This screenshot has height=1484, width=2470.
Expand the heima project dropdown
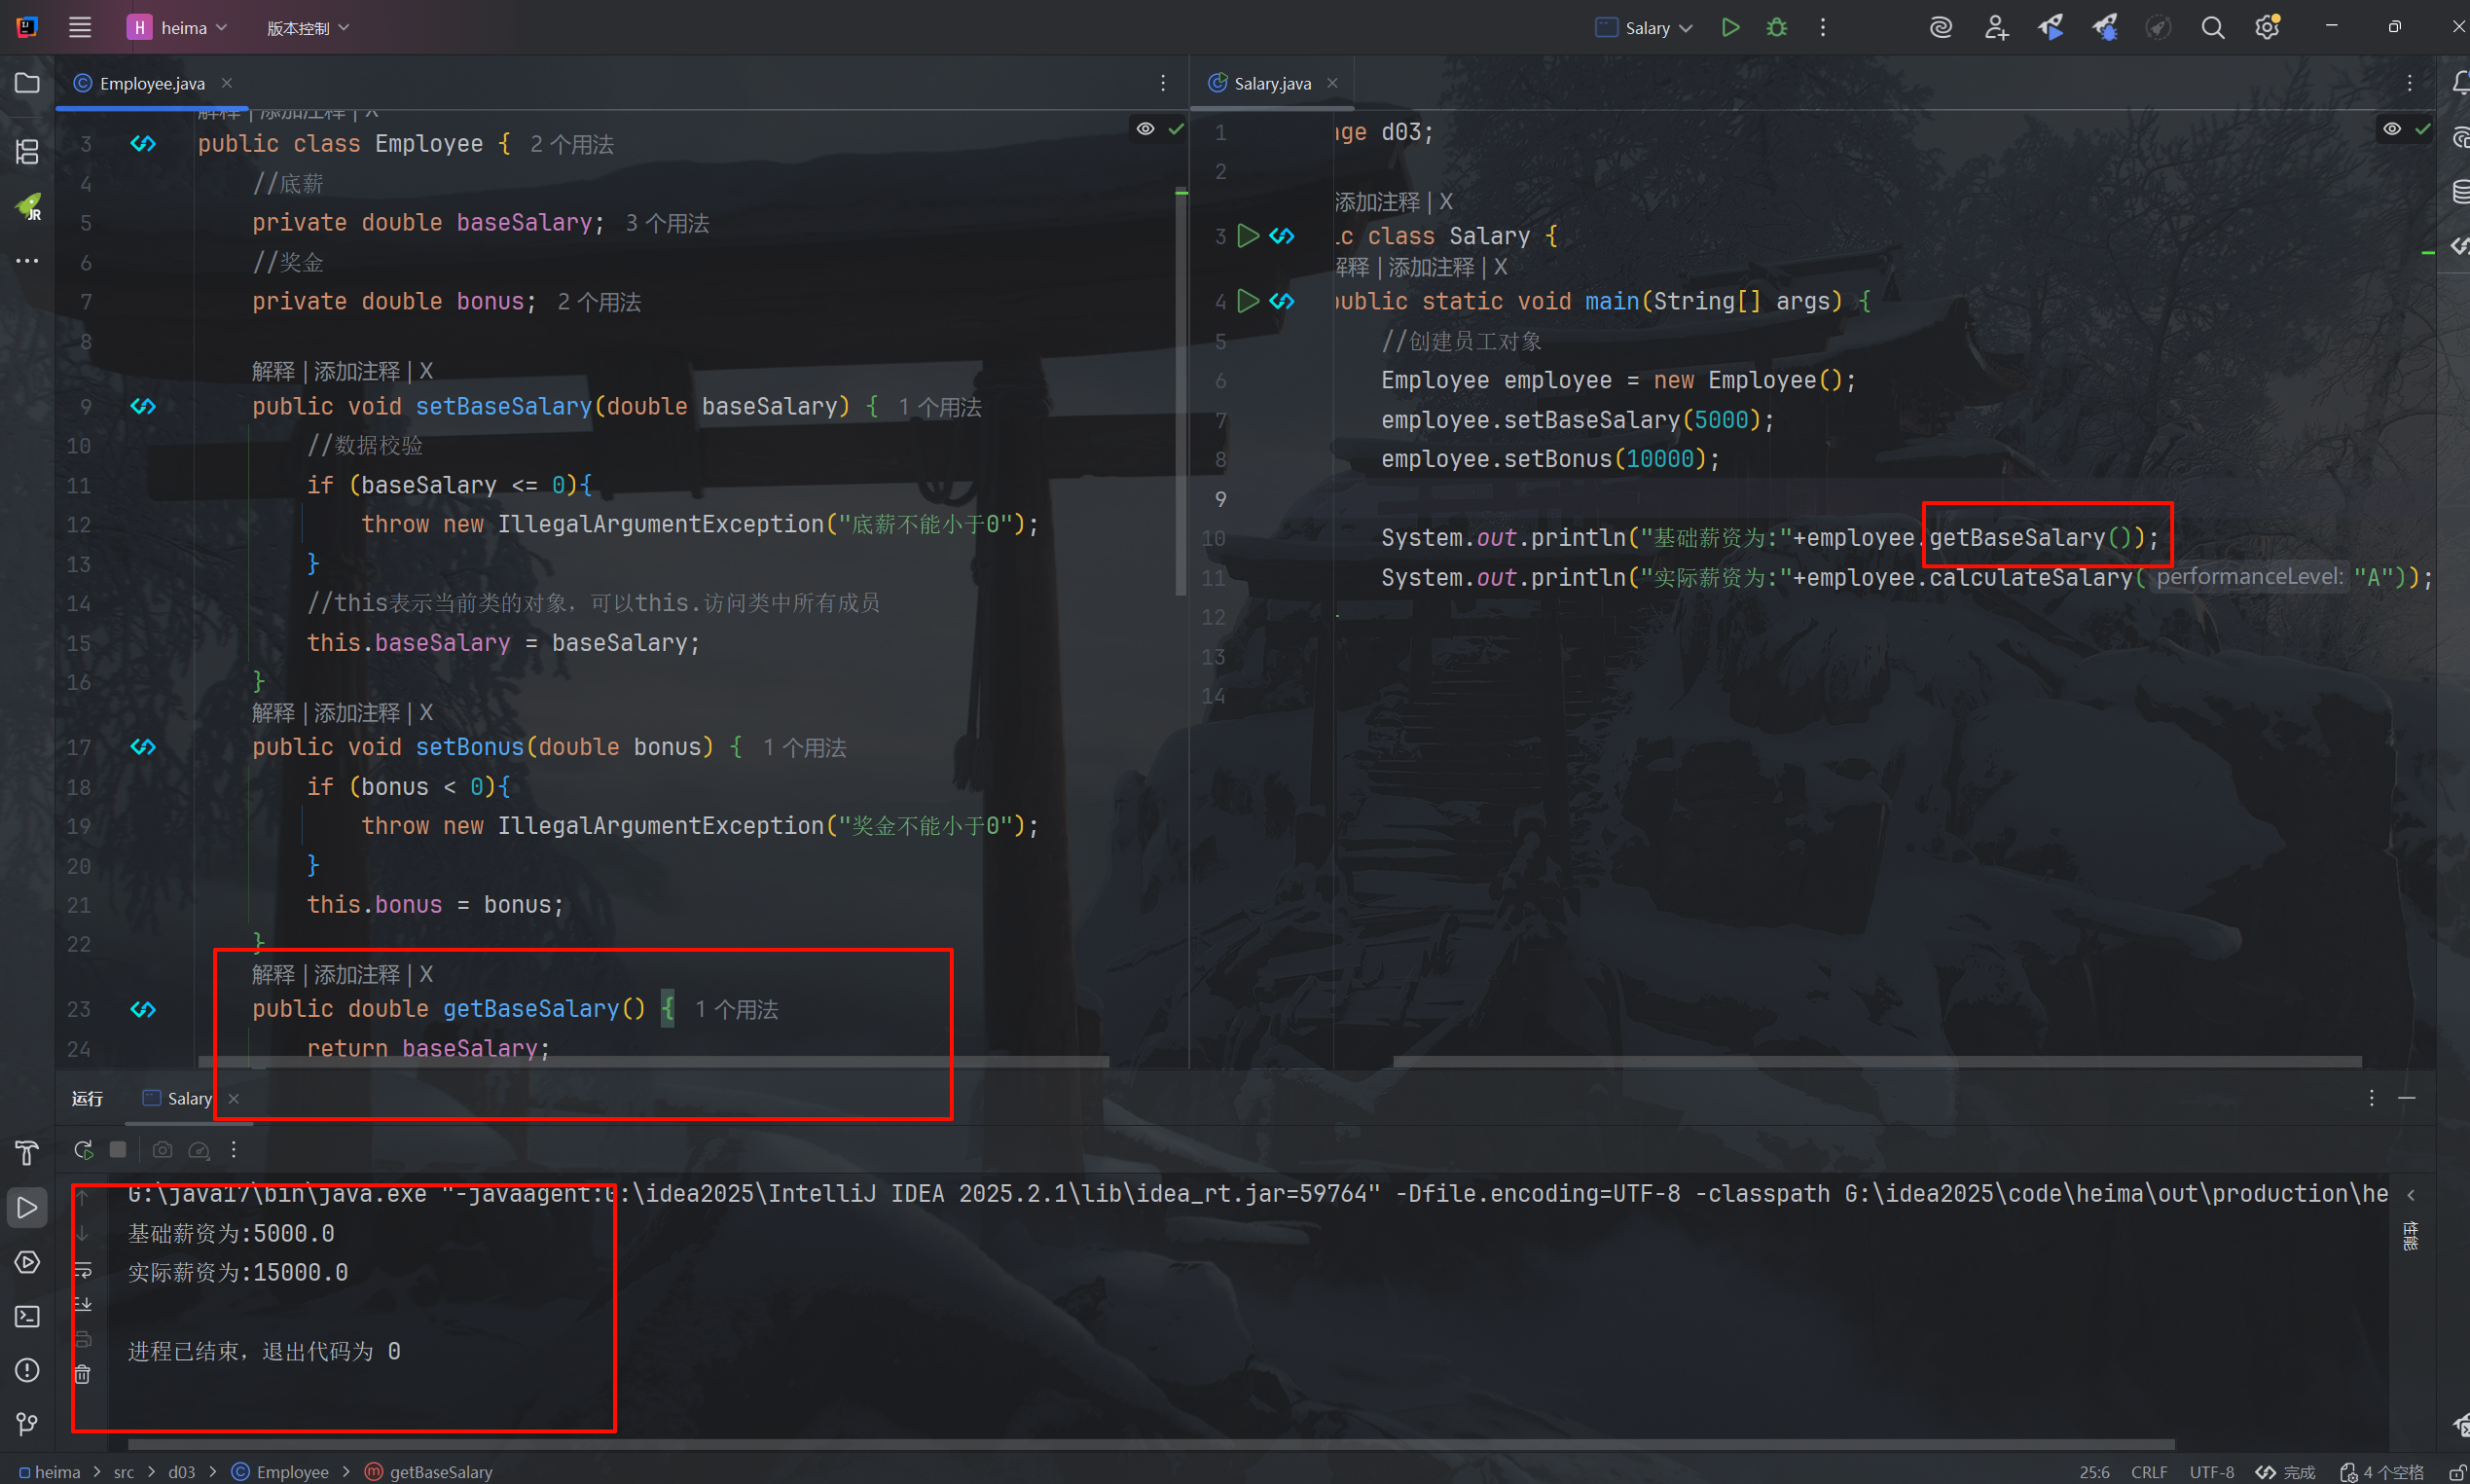pos(184,28)
